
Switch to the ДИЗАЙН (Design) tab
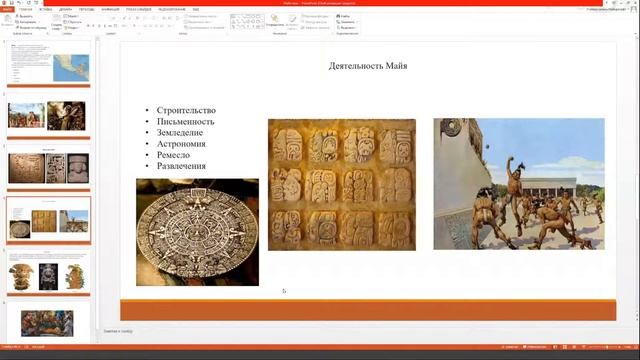(65, 9)
